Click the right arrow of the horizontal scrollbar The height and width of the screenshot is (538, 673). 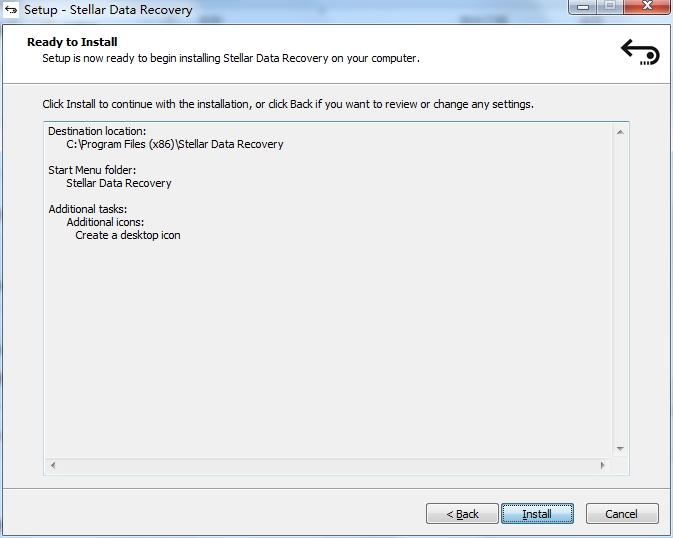[x=602, y=466]
